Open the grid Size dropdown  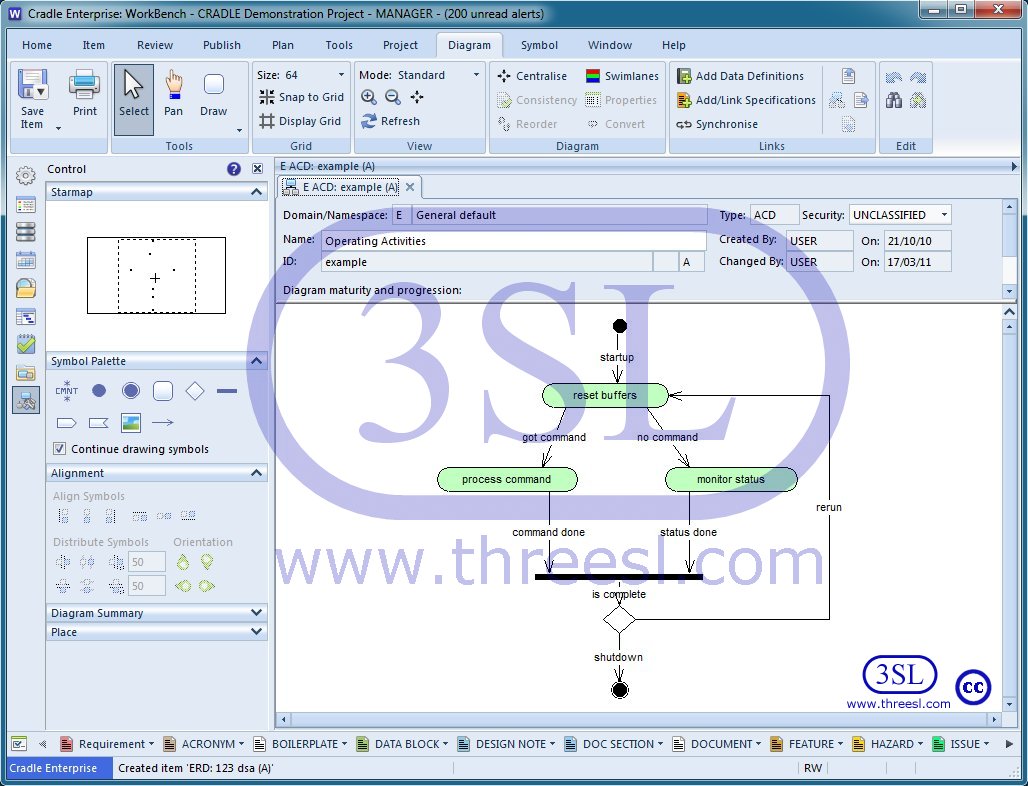[x=340, y=75]
